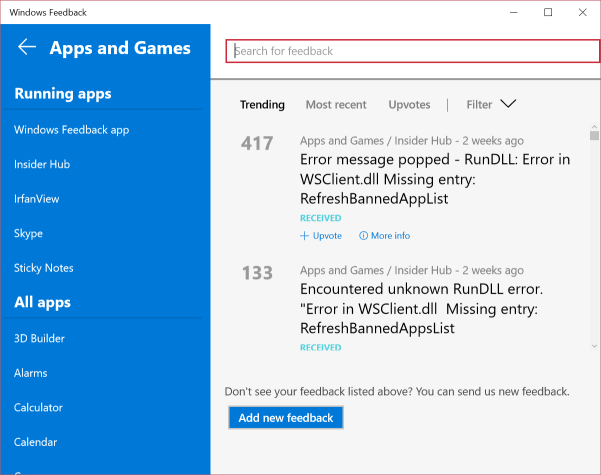
Task: Switch to the Most recent tab
Action: (x=336, y=104)
